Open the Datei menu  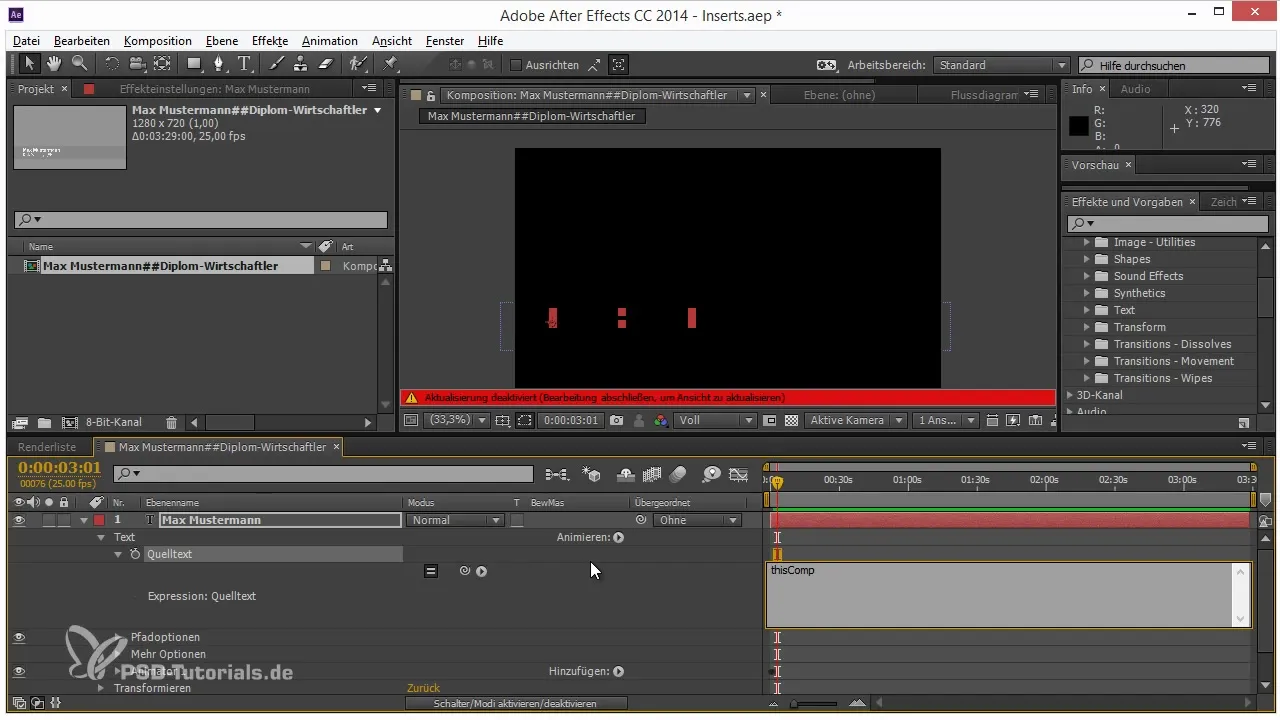click(x=27, y=41)
